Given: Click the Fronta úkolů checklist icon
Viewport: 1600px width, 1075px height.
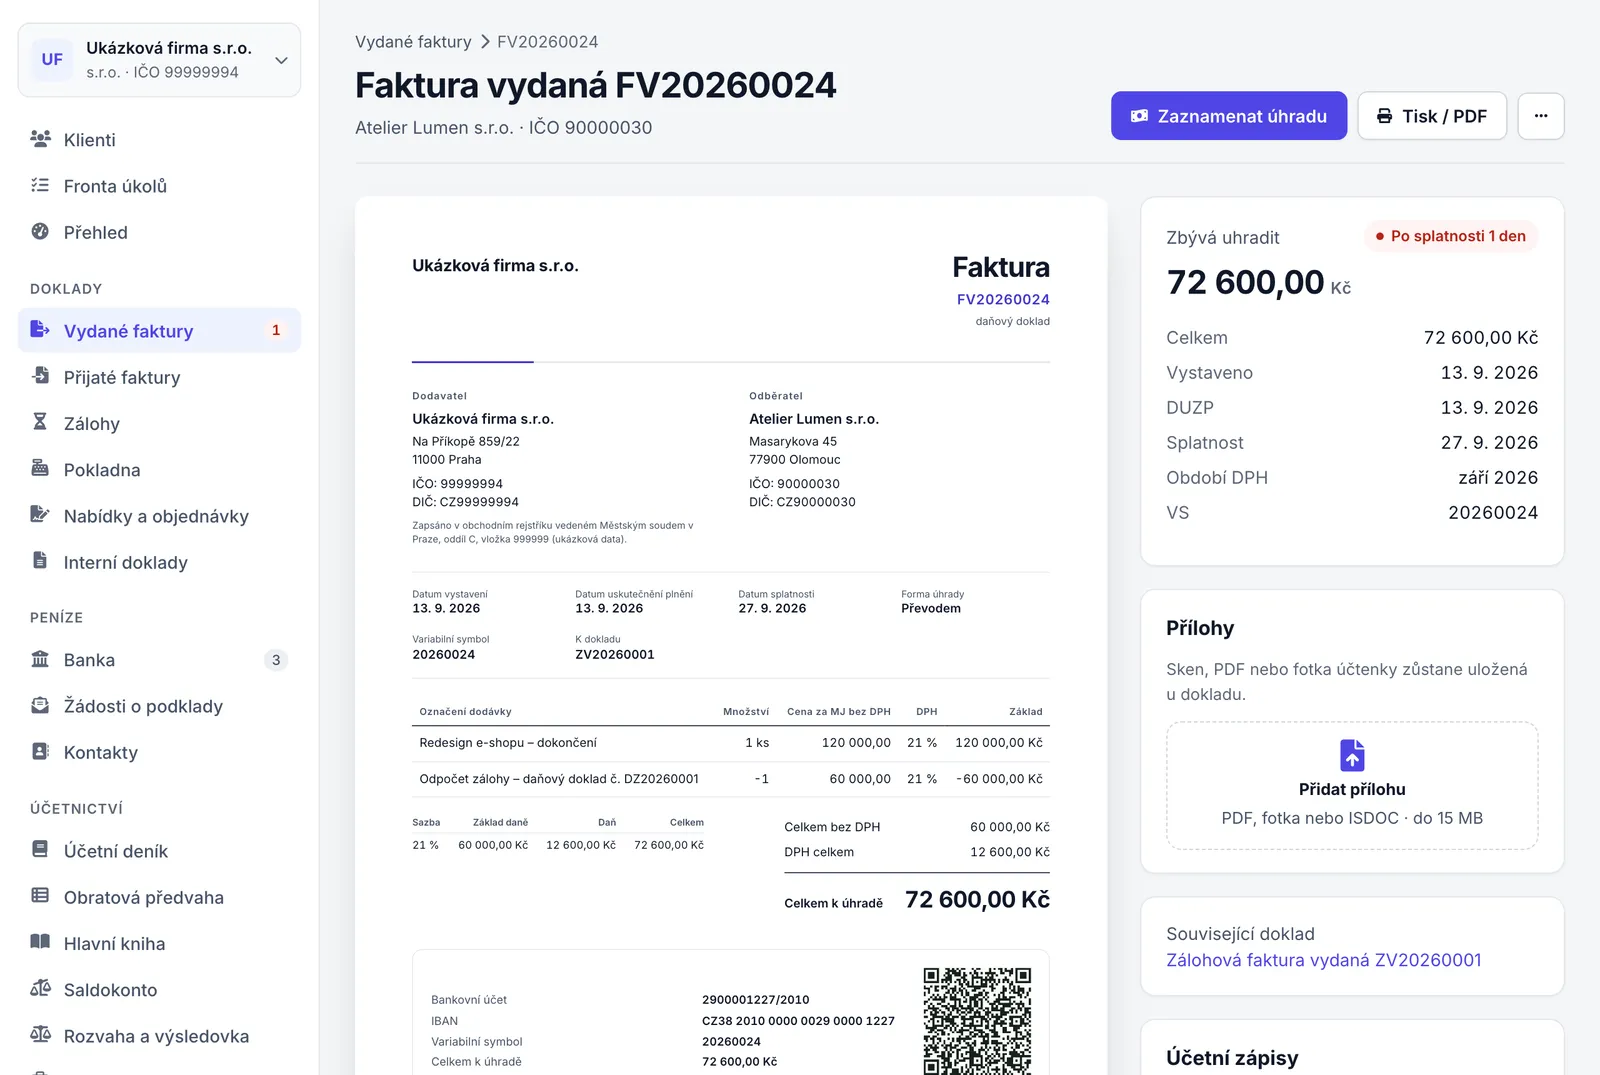Looking at the screenshot, I should (x=40, y=185).
